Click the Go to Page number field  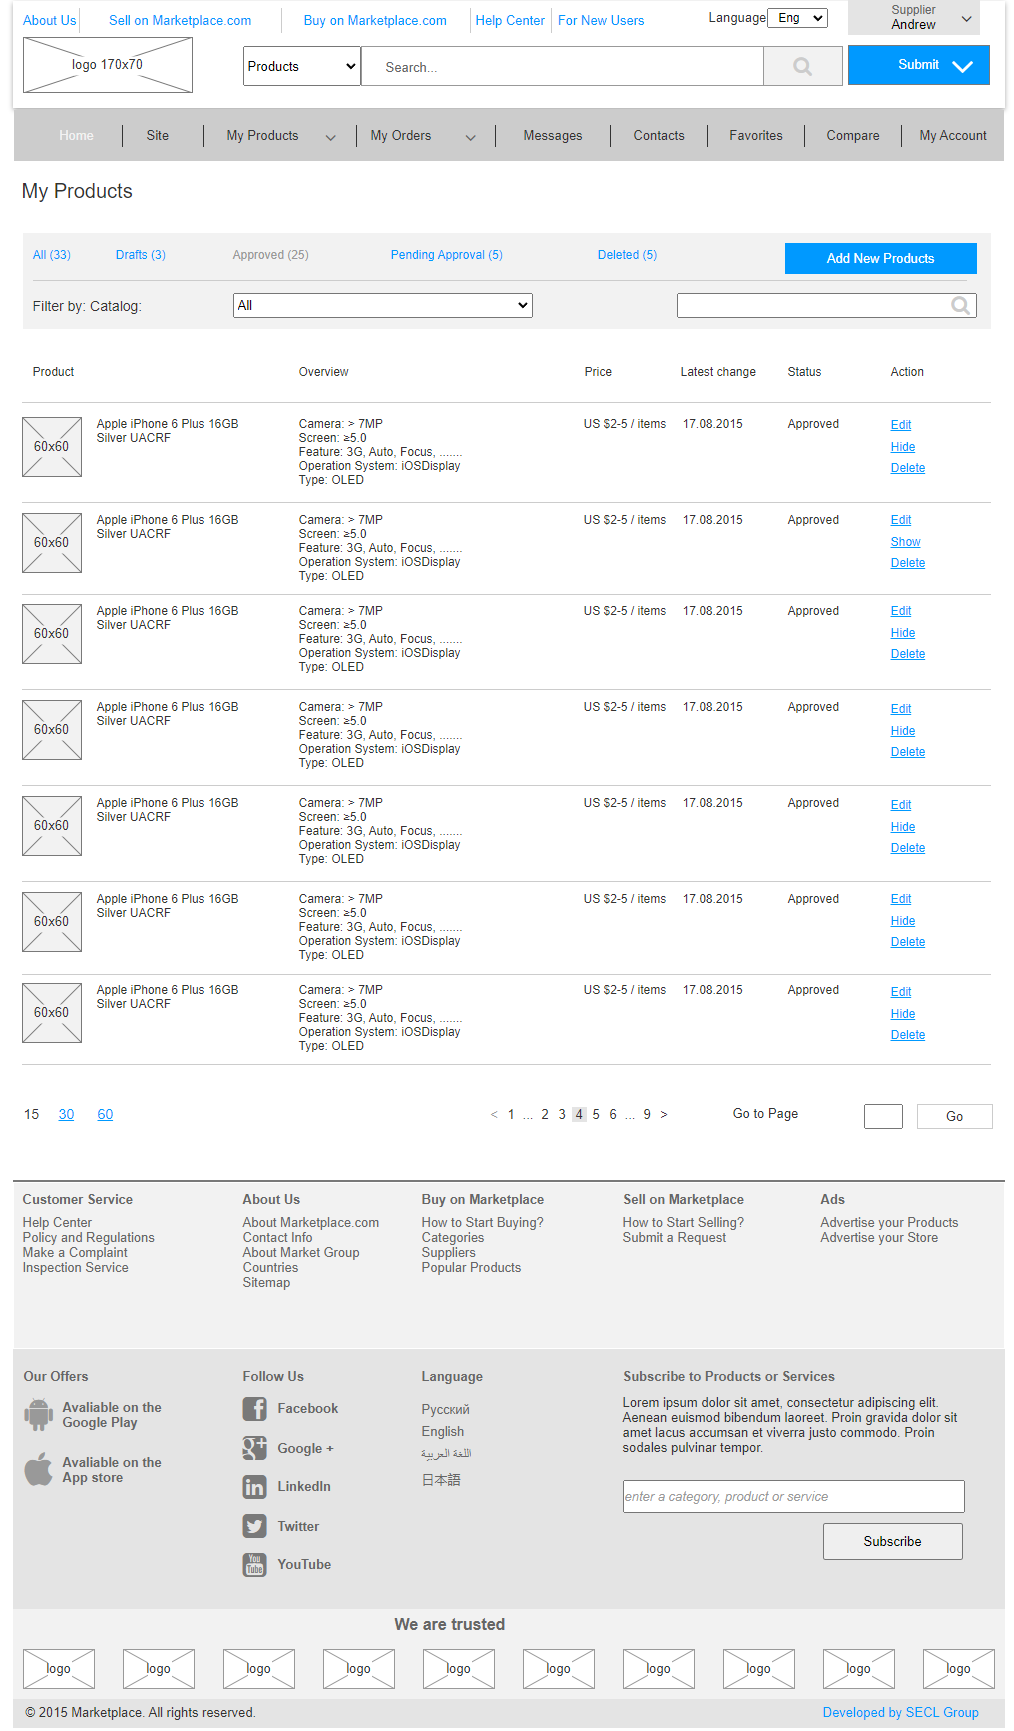883,1116
